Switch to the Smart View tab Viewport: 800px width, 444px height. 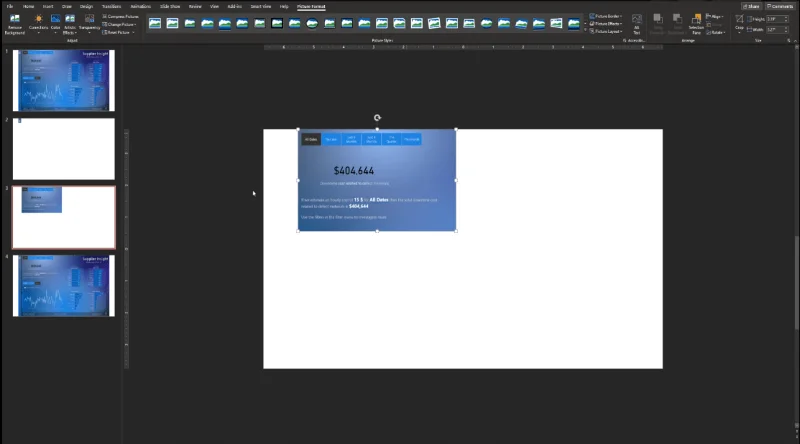(261, 7)
